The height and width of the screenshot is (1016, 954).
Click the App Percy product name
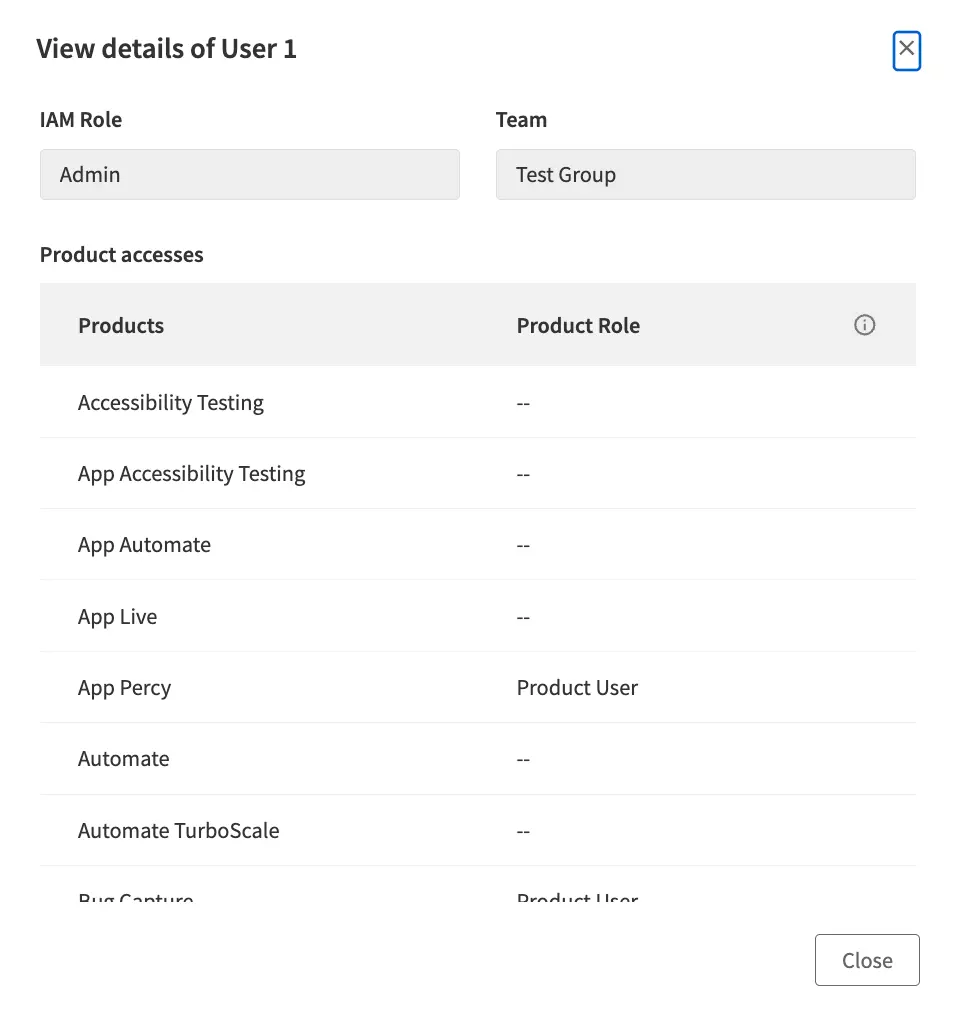pyautogui.click(x=124, y=688)
